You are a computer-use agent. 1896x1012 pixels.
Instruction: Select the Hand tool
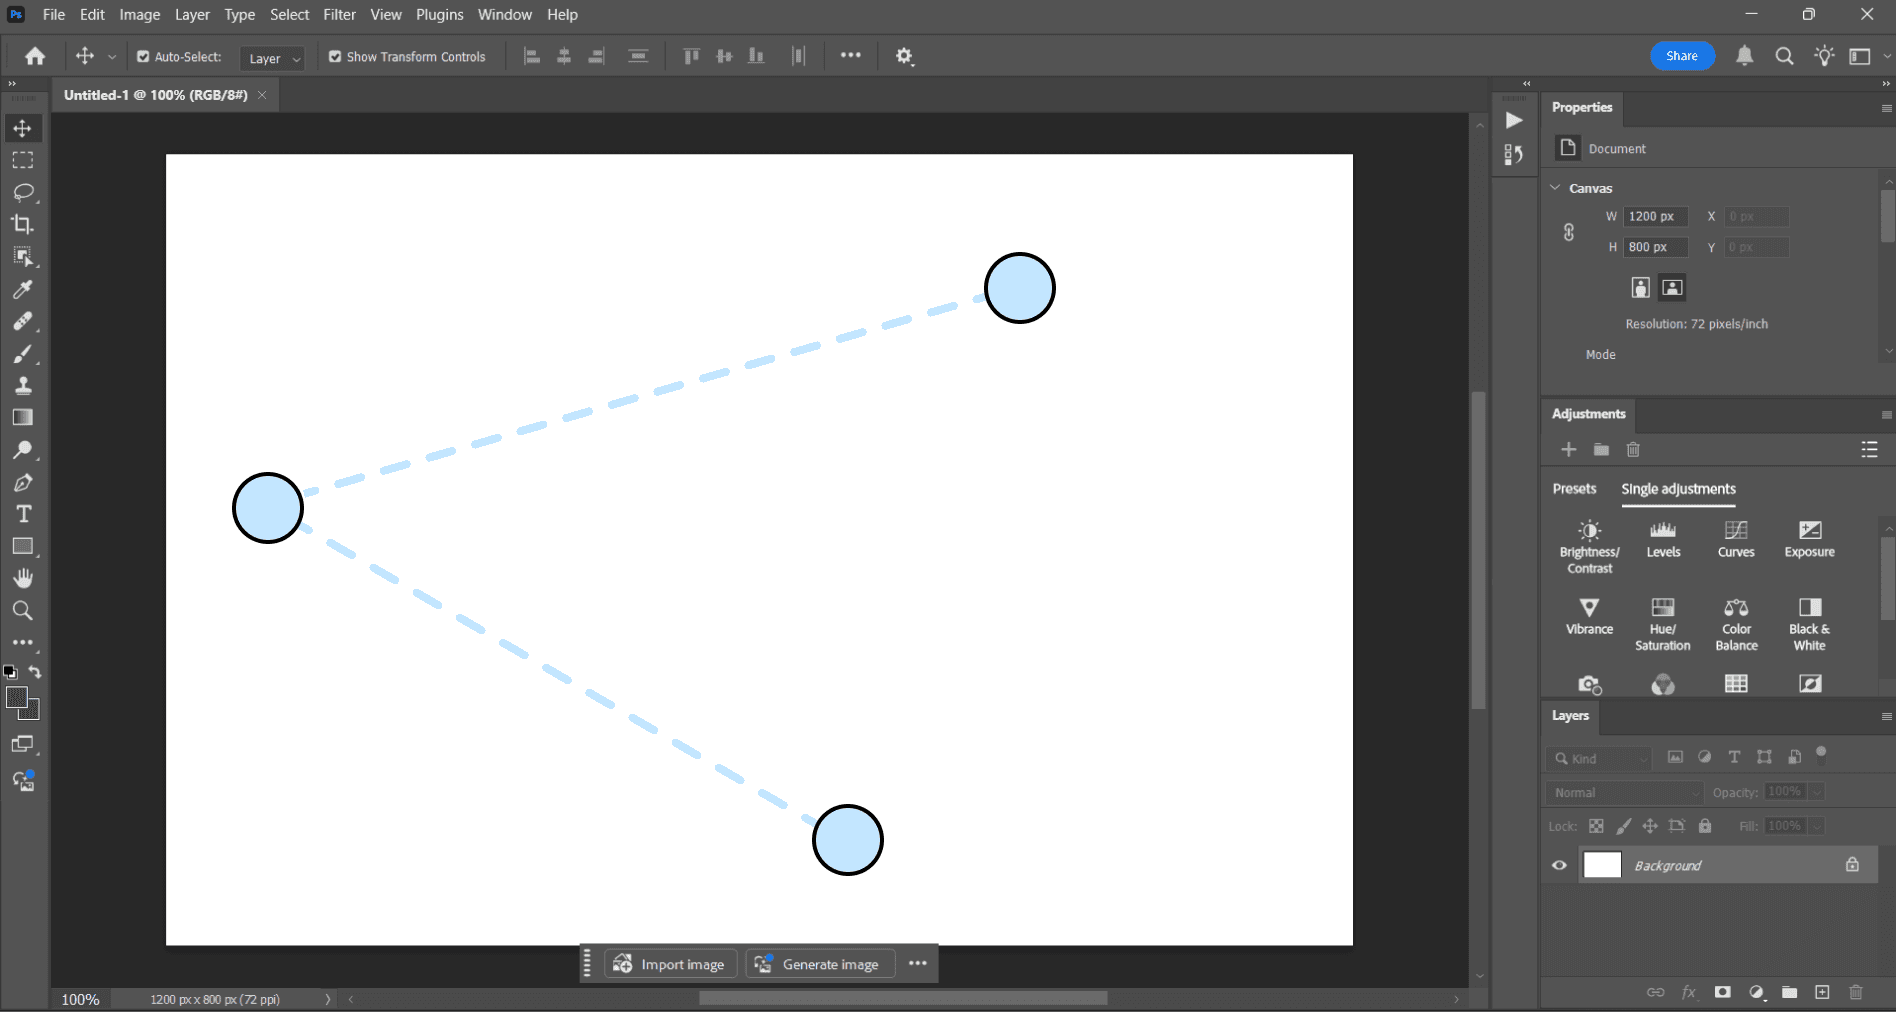pyautogui.click(x=22, y=578)
